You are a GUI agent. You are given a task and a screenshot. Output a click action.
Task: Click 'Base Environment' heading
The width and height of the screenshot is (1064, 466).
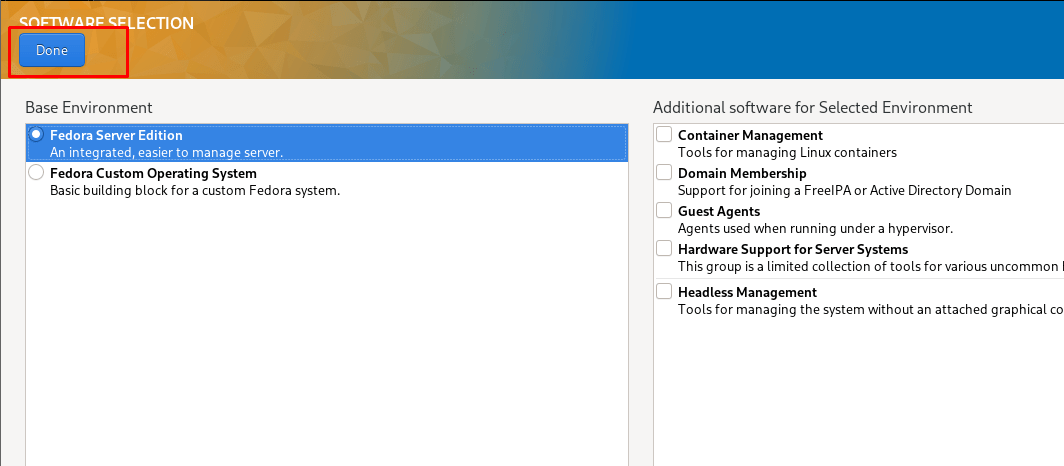[x=89, y=107]
